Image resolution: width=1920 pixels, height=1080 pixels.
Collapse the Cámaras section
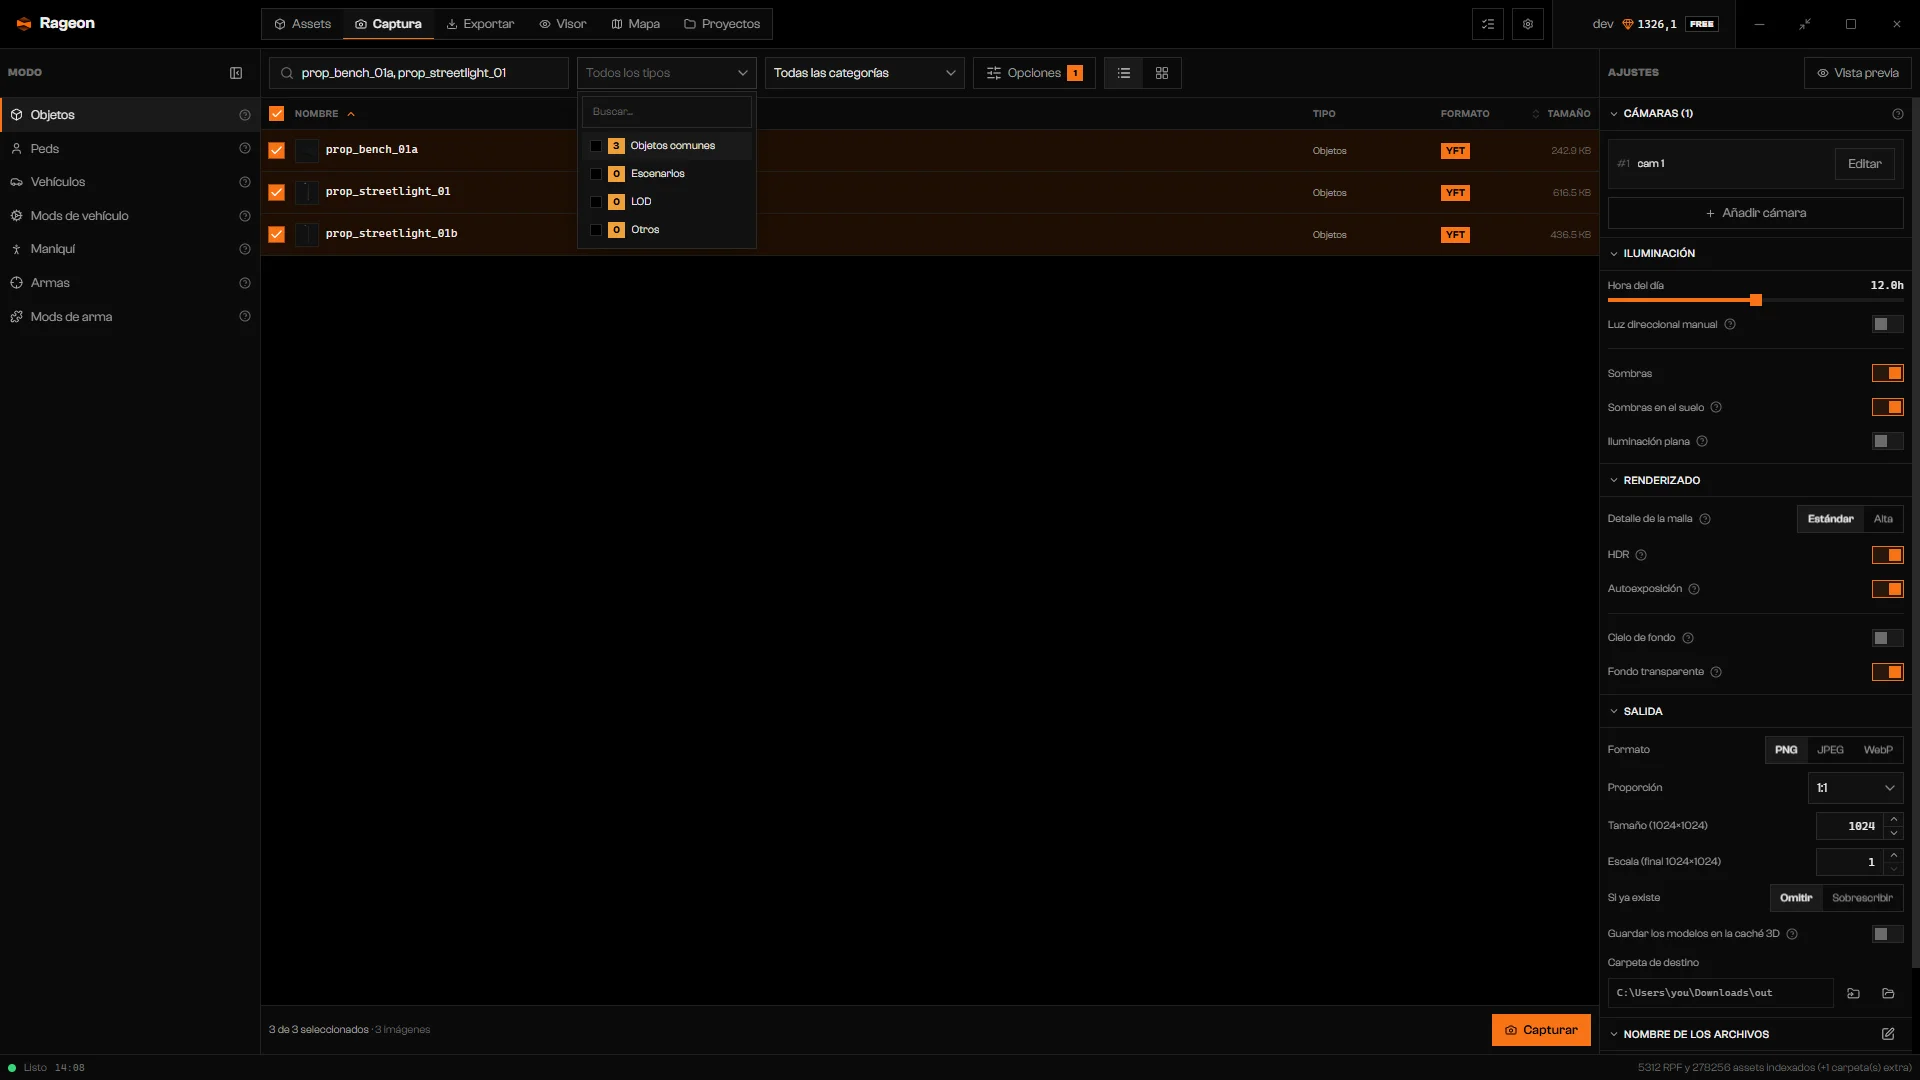[1613, 114]
